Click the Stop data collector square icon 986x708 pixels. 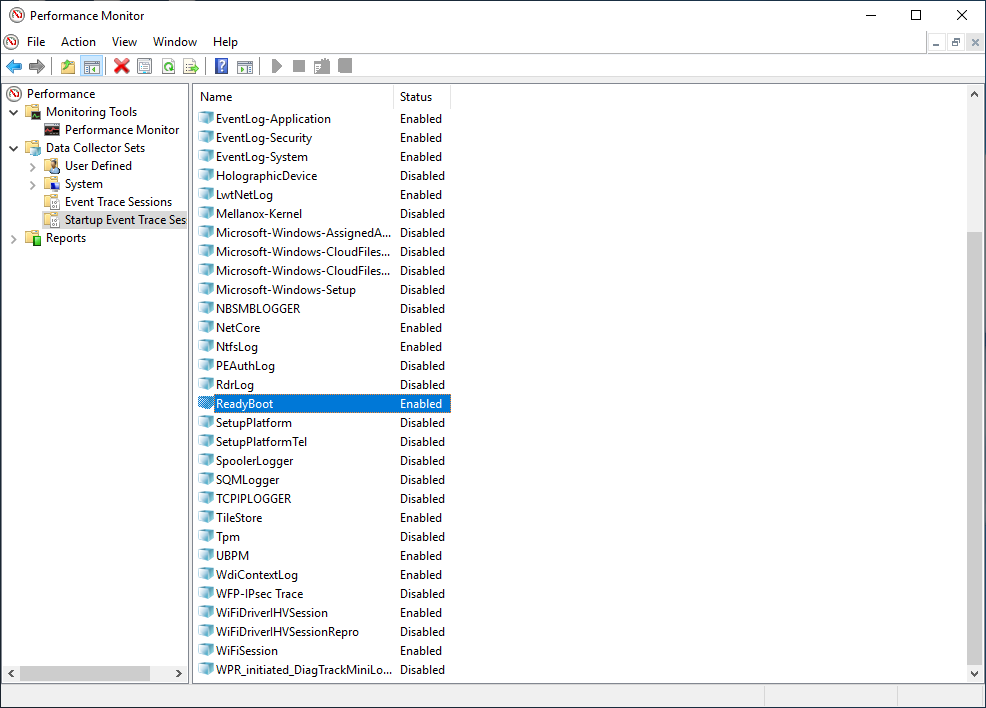[x=299, y=66]
